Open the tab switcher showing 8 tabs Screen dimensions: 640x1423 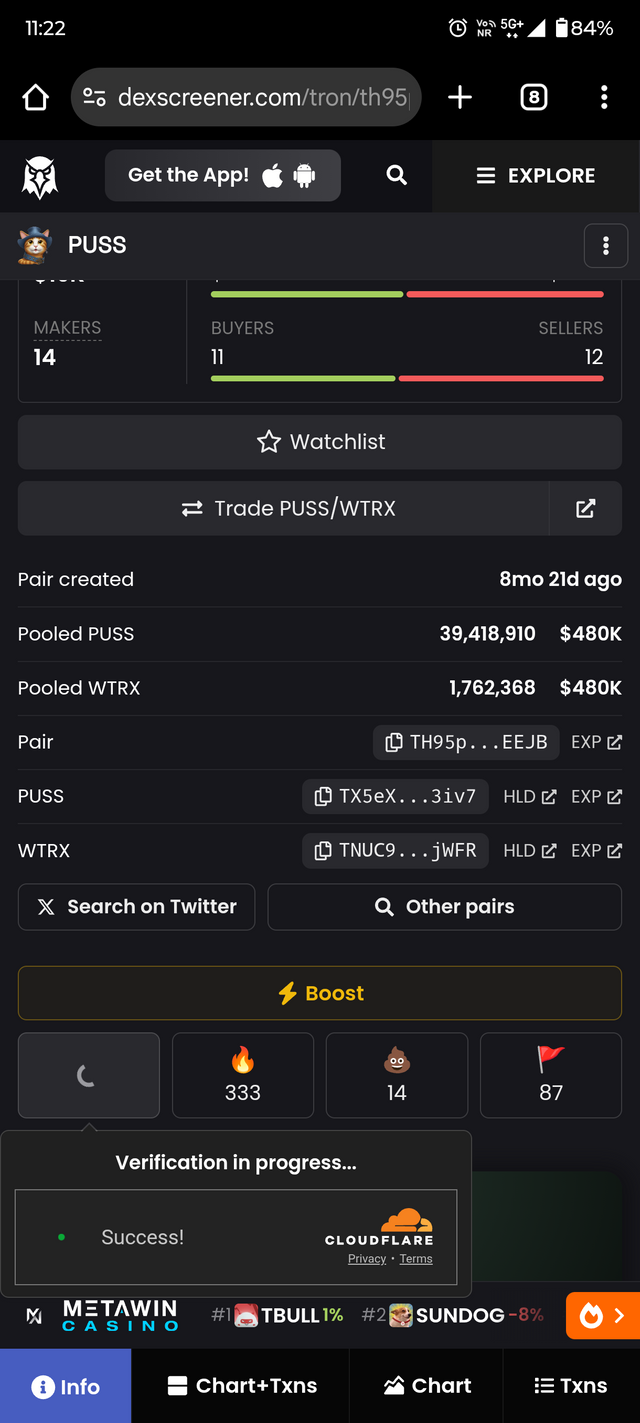534,97
